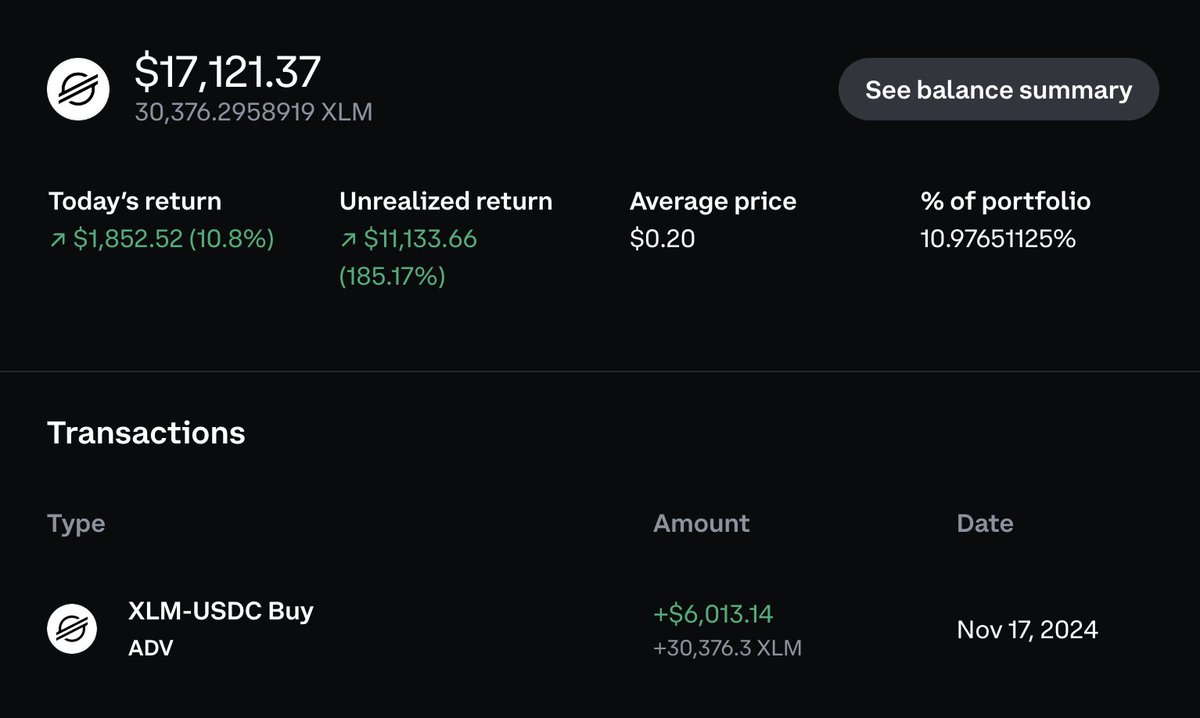Click the Nov 17, 2024 transaction date

pyautogui.click(x=1027, y=630)
